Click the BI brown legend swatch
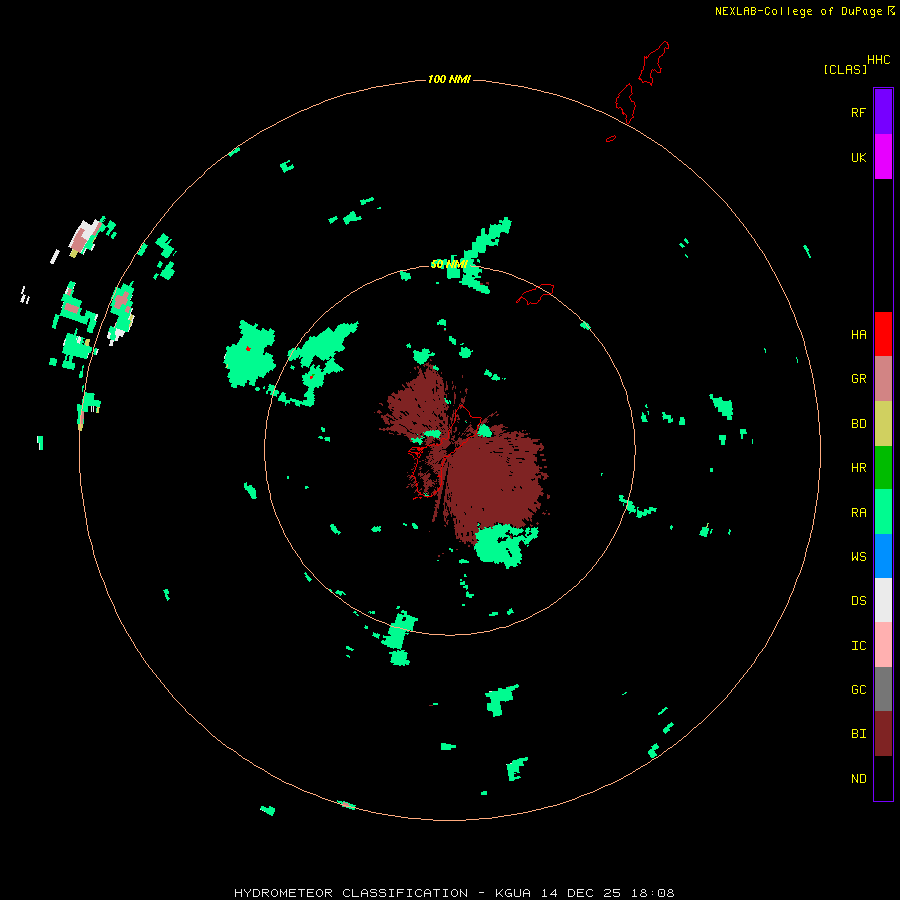The width and height of the screenshot is (900, 900). [883, 734]
